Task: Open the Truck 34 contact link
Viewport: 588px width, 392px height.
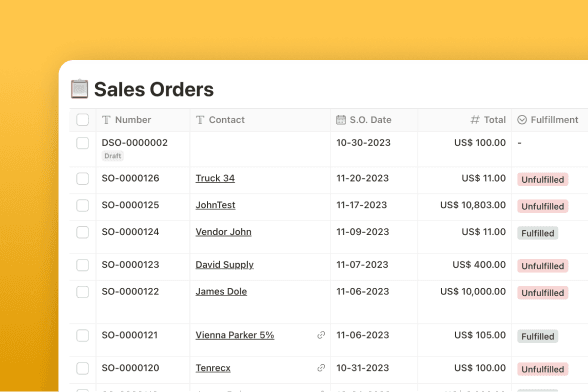Action: tap(215, 178)
